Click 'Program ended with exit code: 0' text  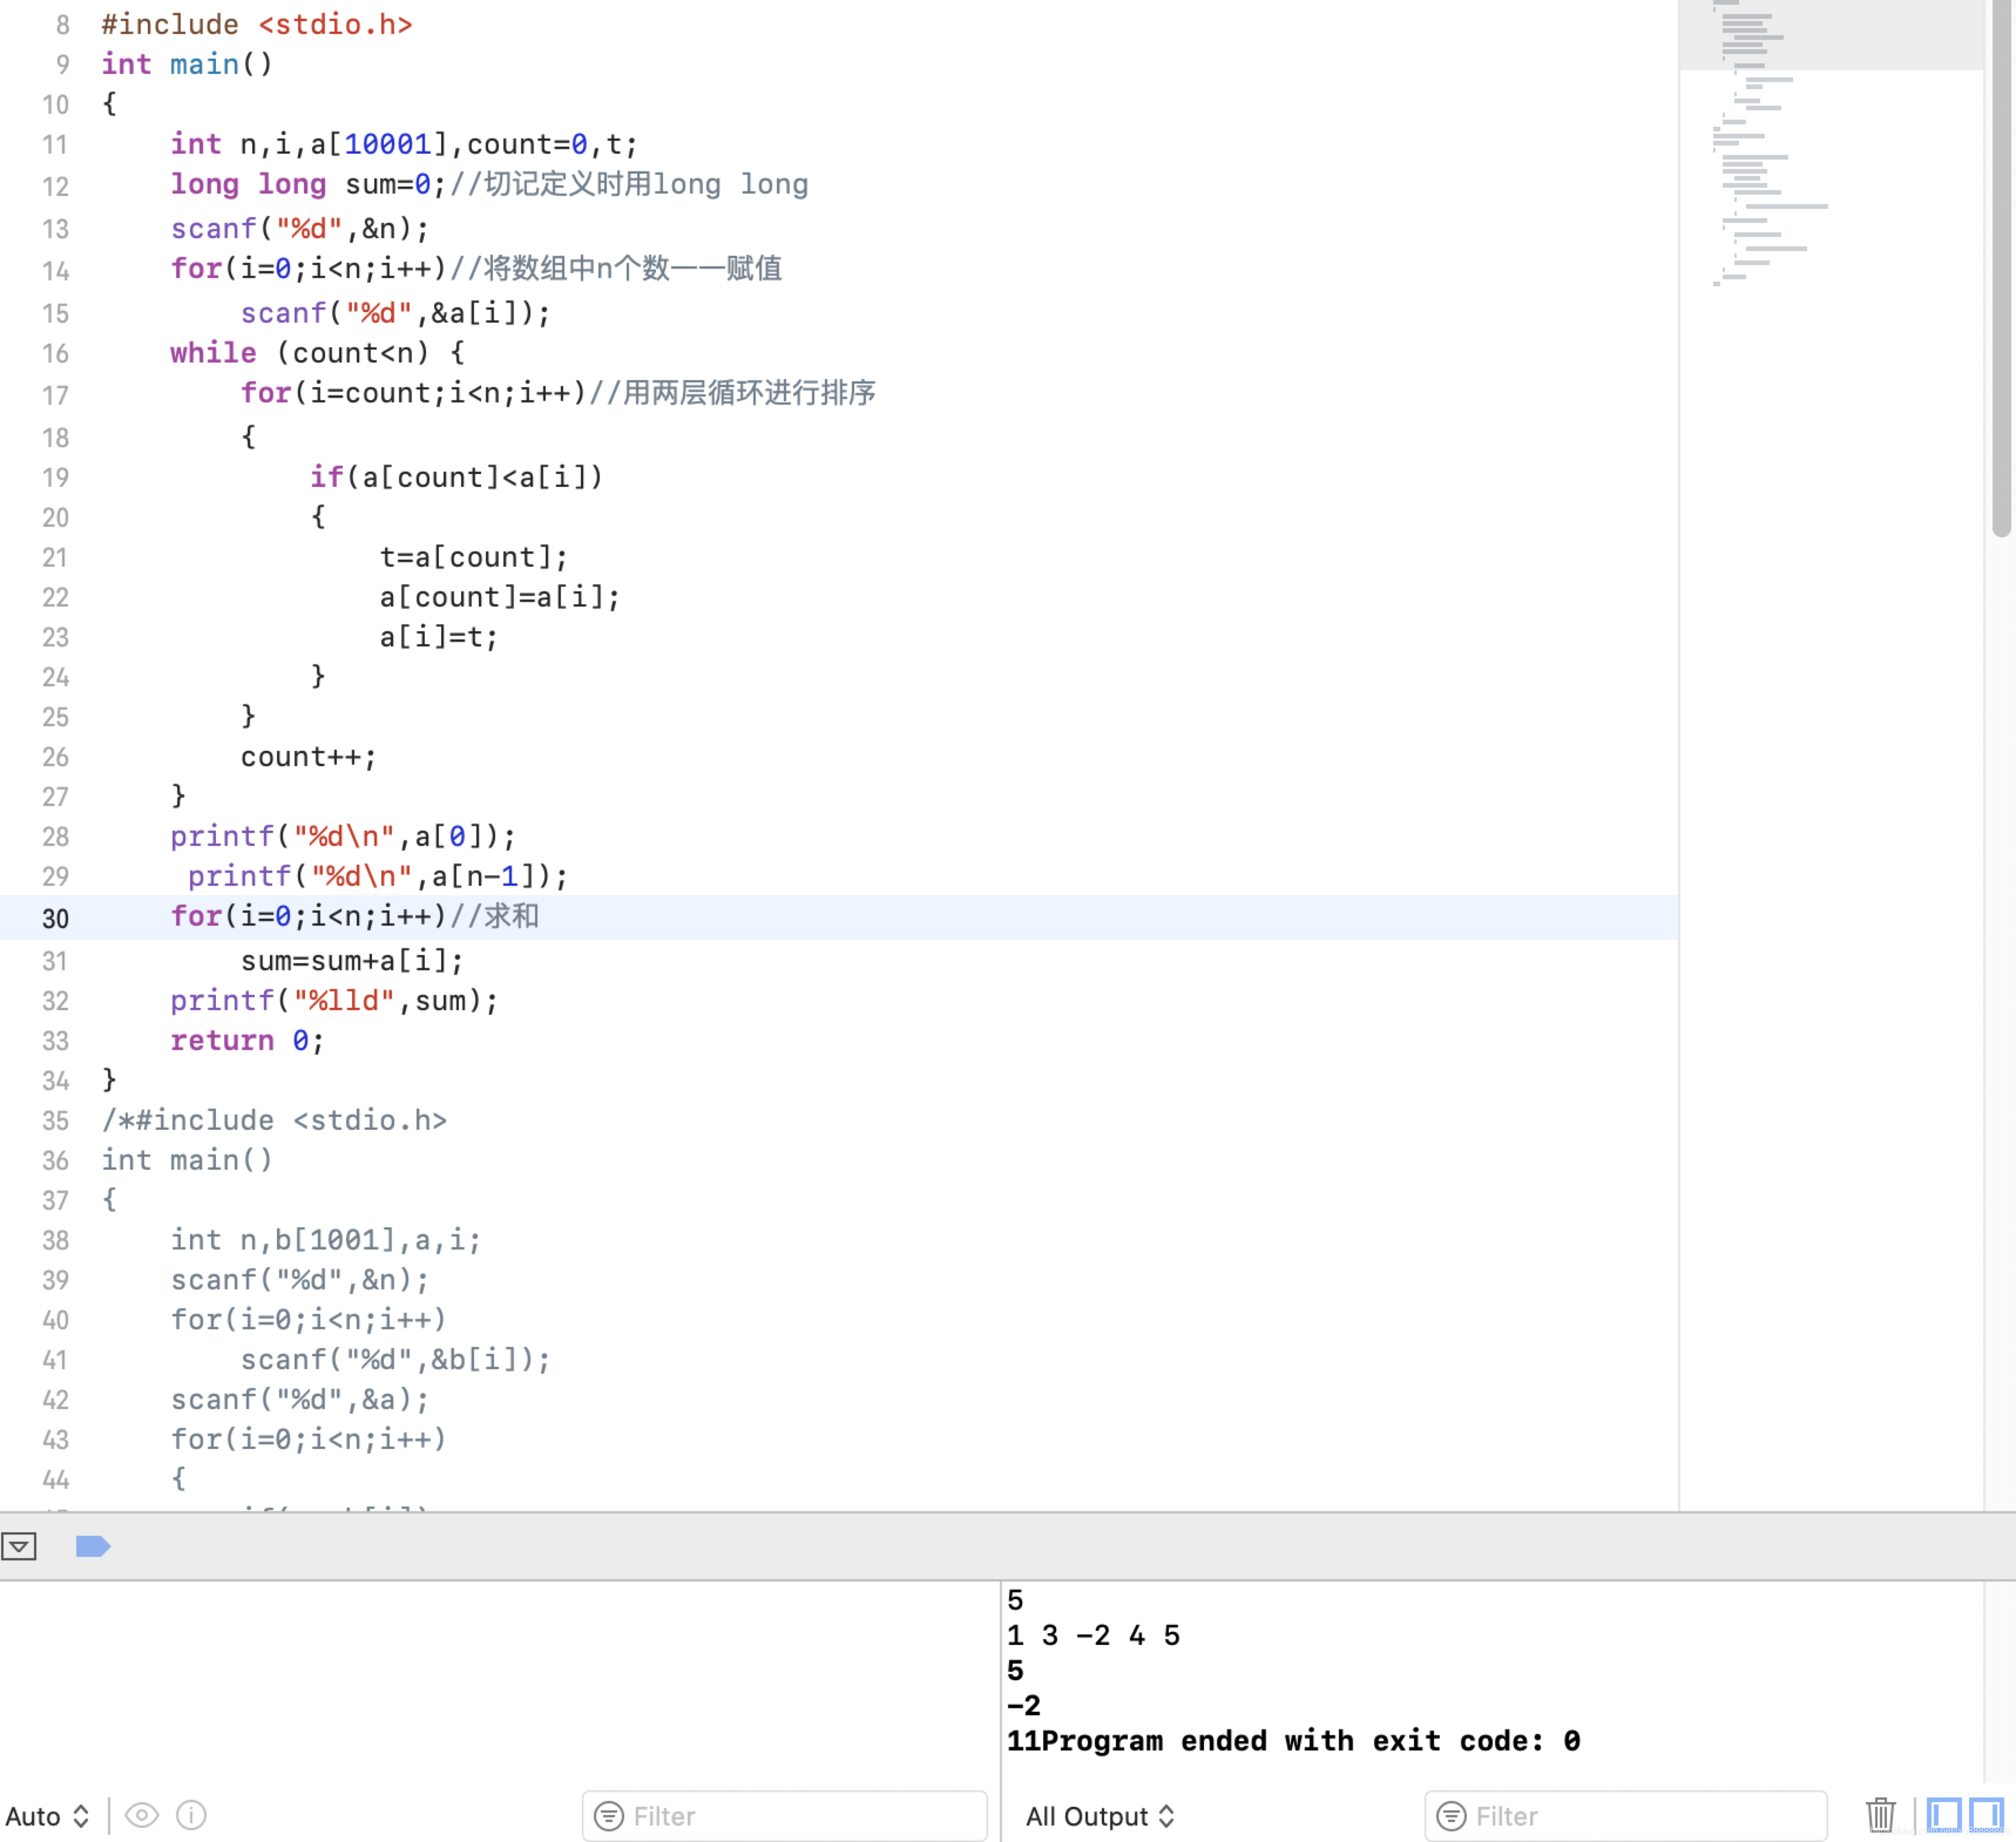point(1310,1741)
